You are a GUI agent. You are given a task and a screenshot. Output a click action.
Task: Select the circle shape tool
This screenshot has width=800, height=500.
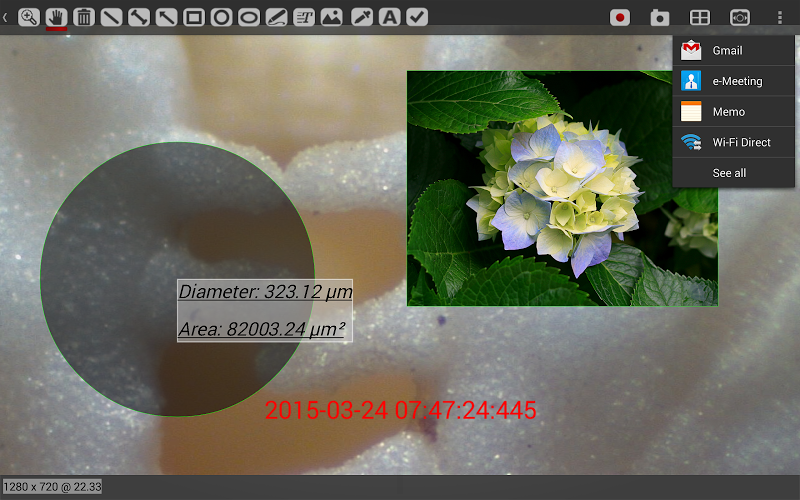click(221, 17)
